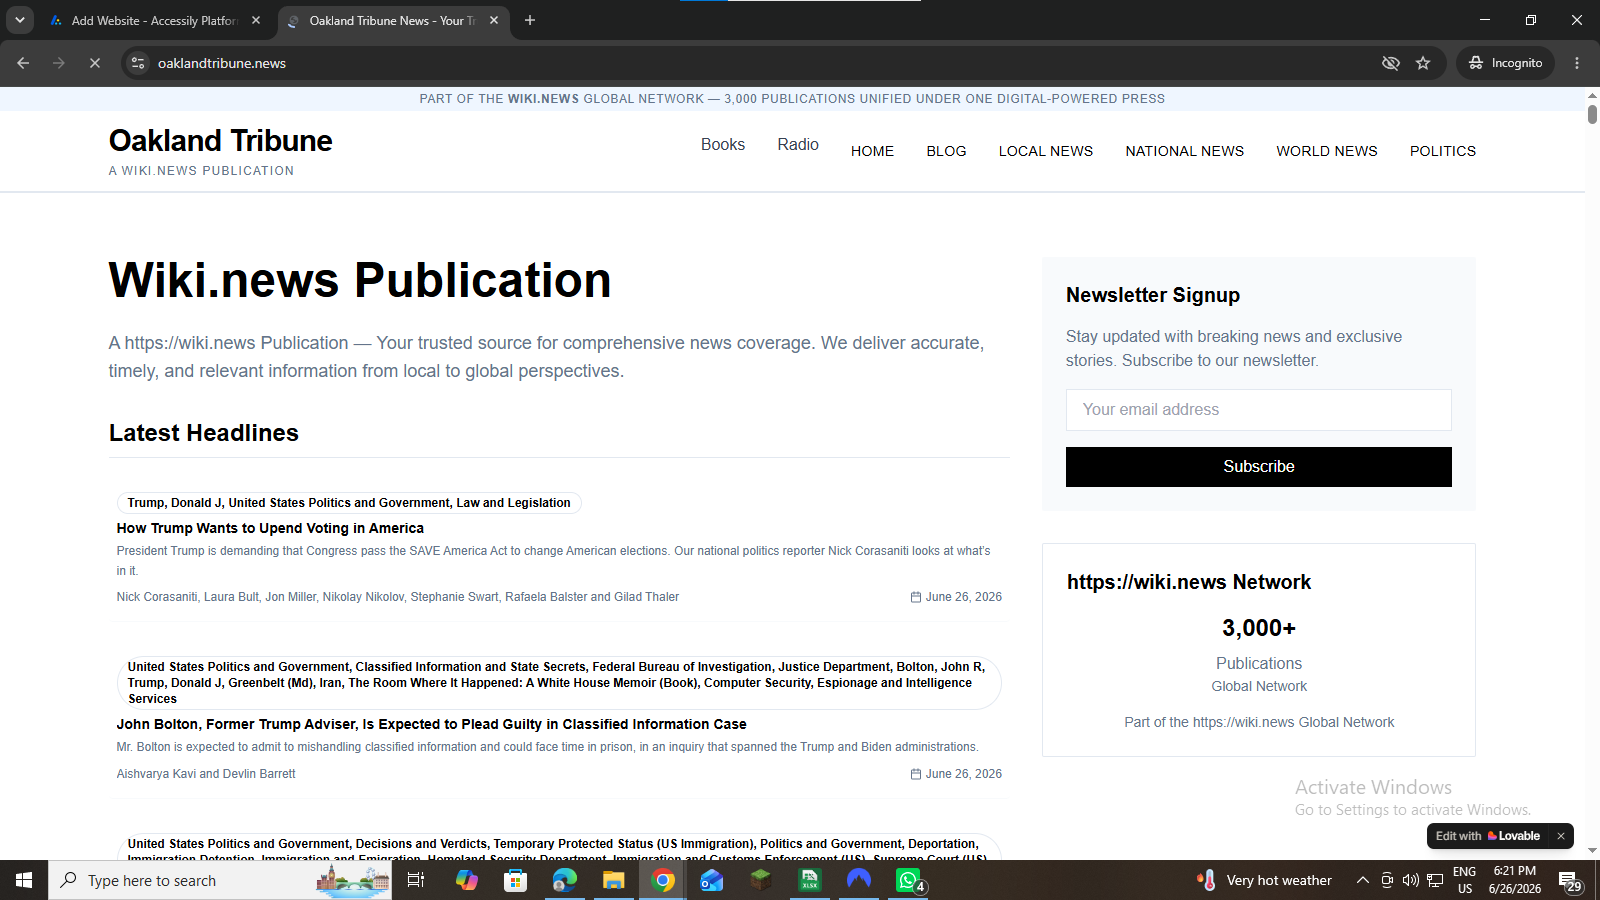View site information icon in address bar
This screenshot has width=1600, height=900.
(x=138, y=63)
